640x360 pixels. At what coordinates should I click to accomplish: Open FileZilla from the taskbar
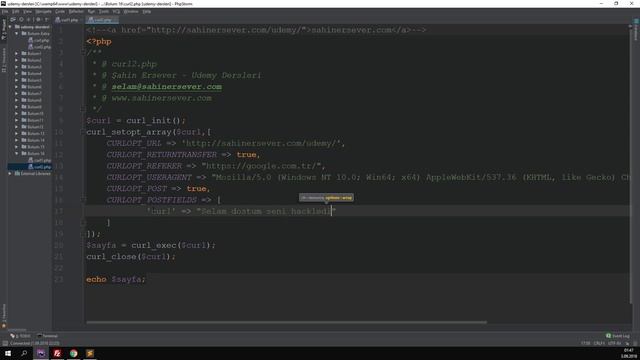pos(57,353)
